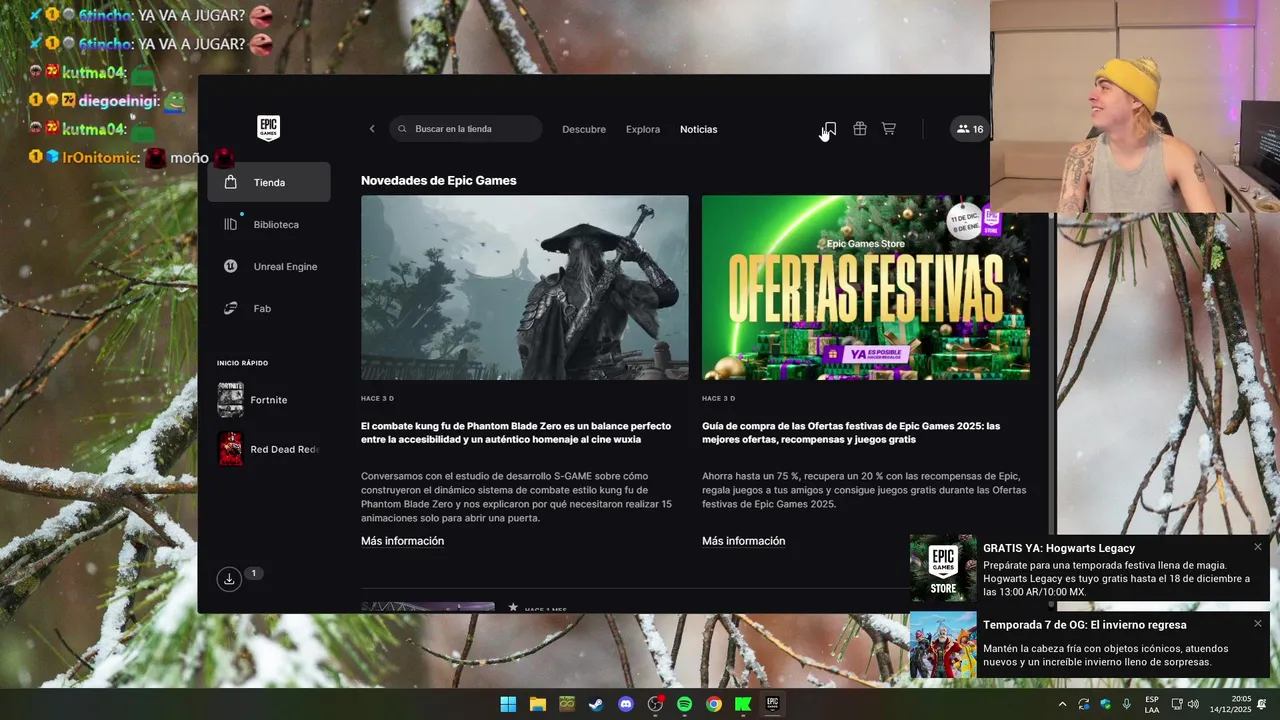Click the Fortnite OG notification thumbnail
Screen dimensions: 1280x720
point(943,645)
